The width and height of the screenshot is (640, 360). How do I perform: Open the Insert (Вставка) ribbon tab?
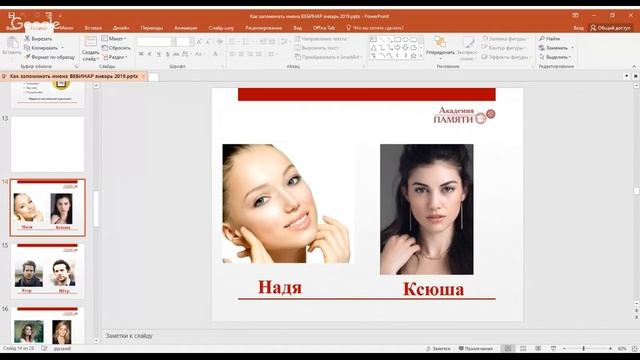(x=93, y=28)
